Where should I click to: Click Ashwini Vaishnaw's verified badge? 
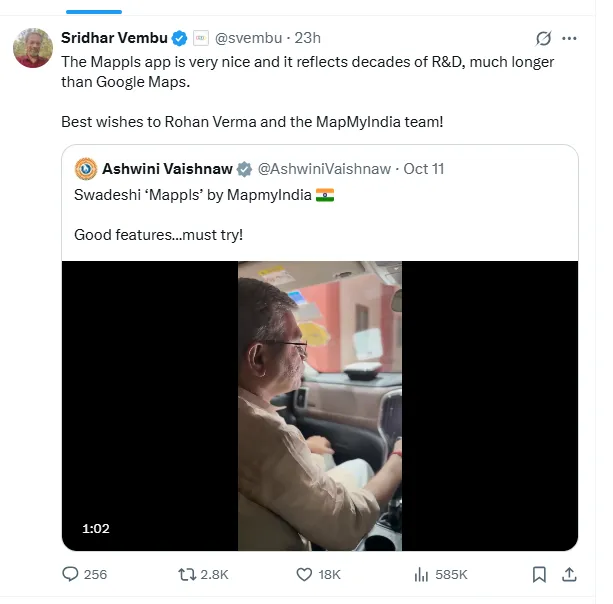pos(243,168)
